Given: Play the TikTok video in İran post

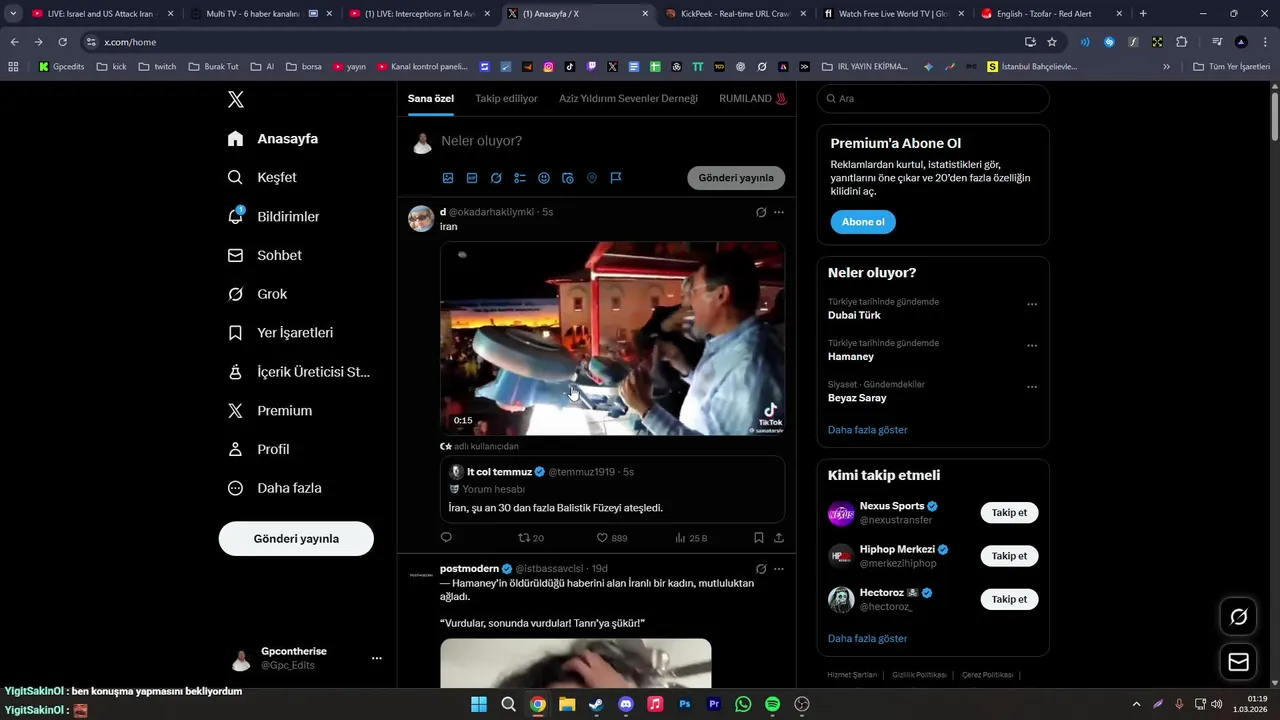Looking at the screenshot, I should [x=612, y=338].
